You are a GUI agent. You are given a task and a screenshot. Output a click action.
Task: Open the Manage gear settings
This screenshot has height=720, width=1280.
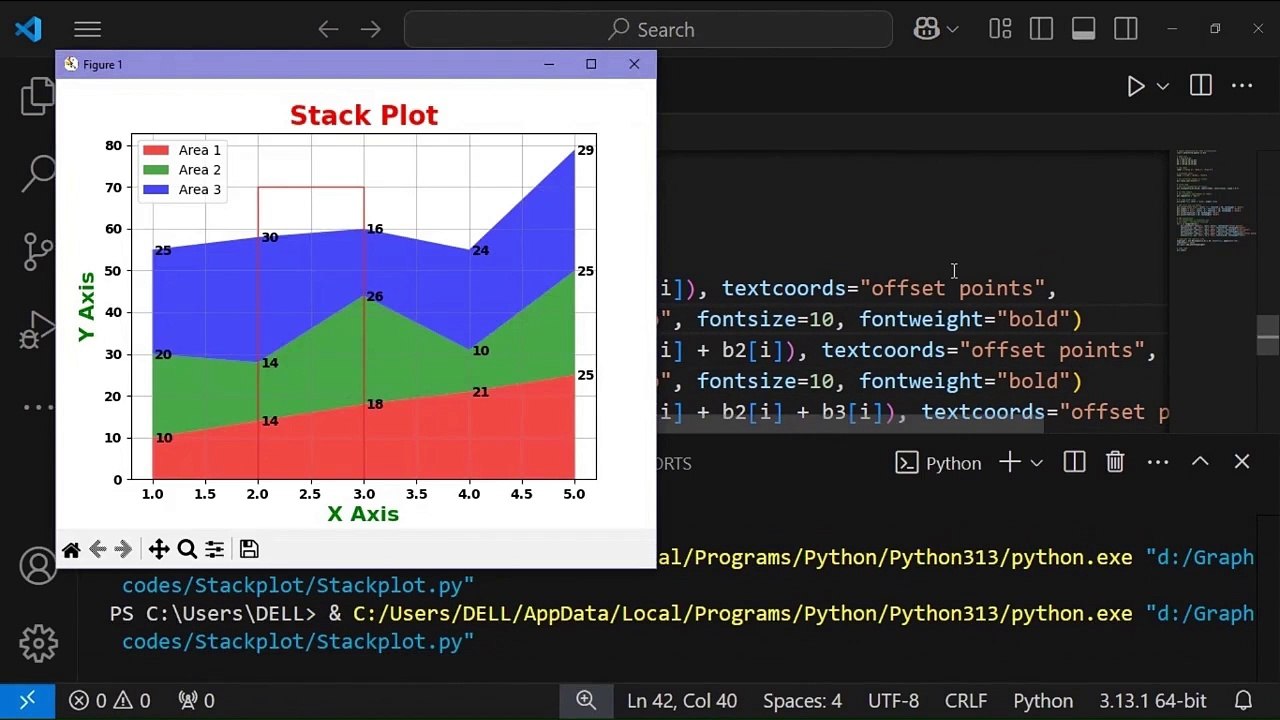coord(38,643)
